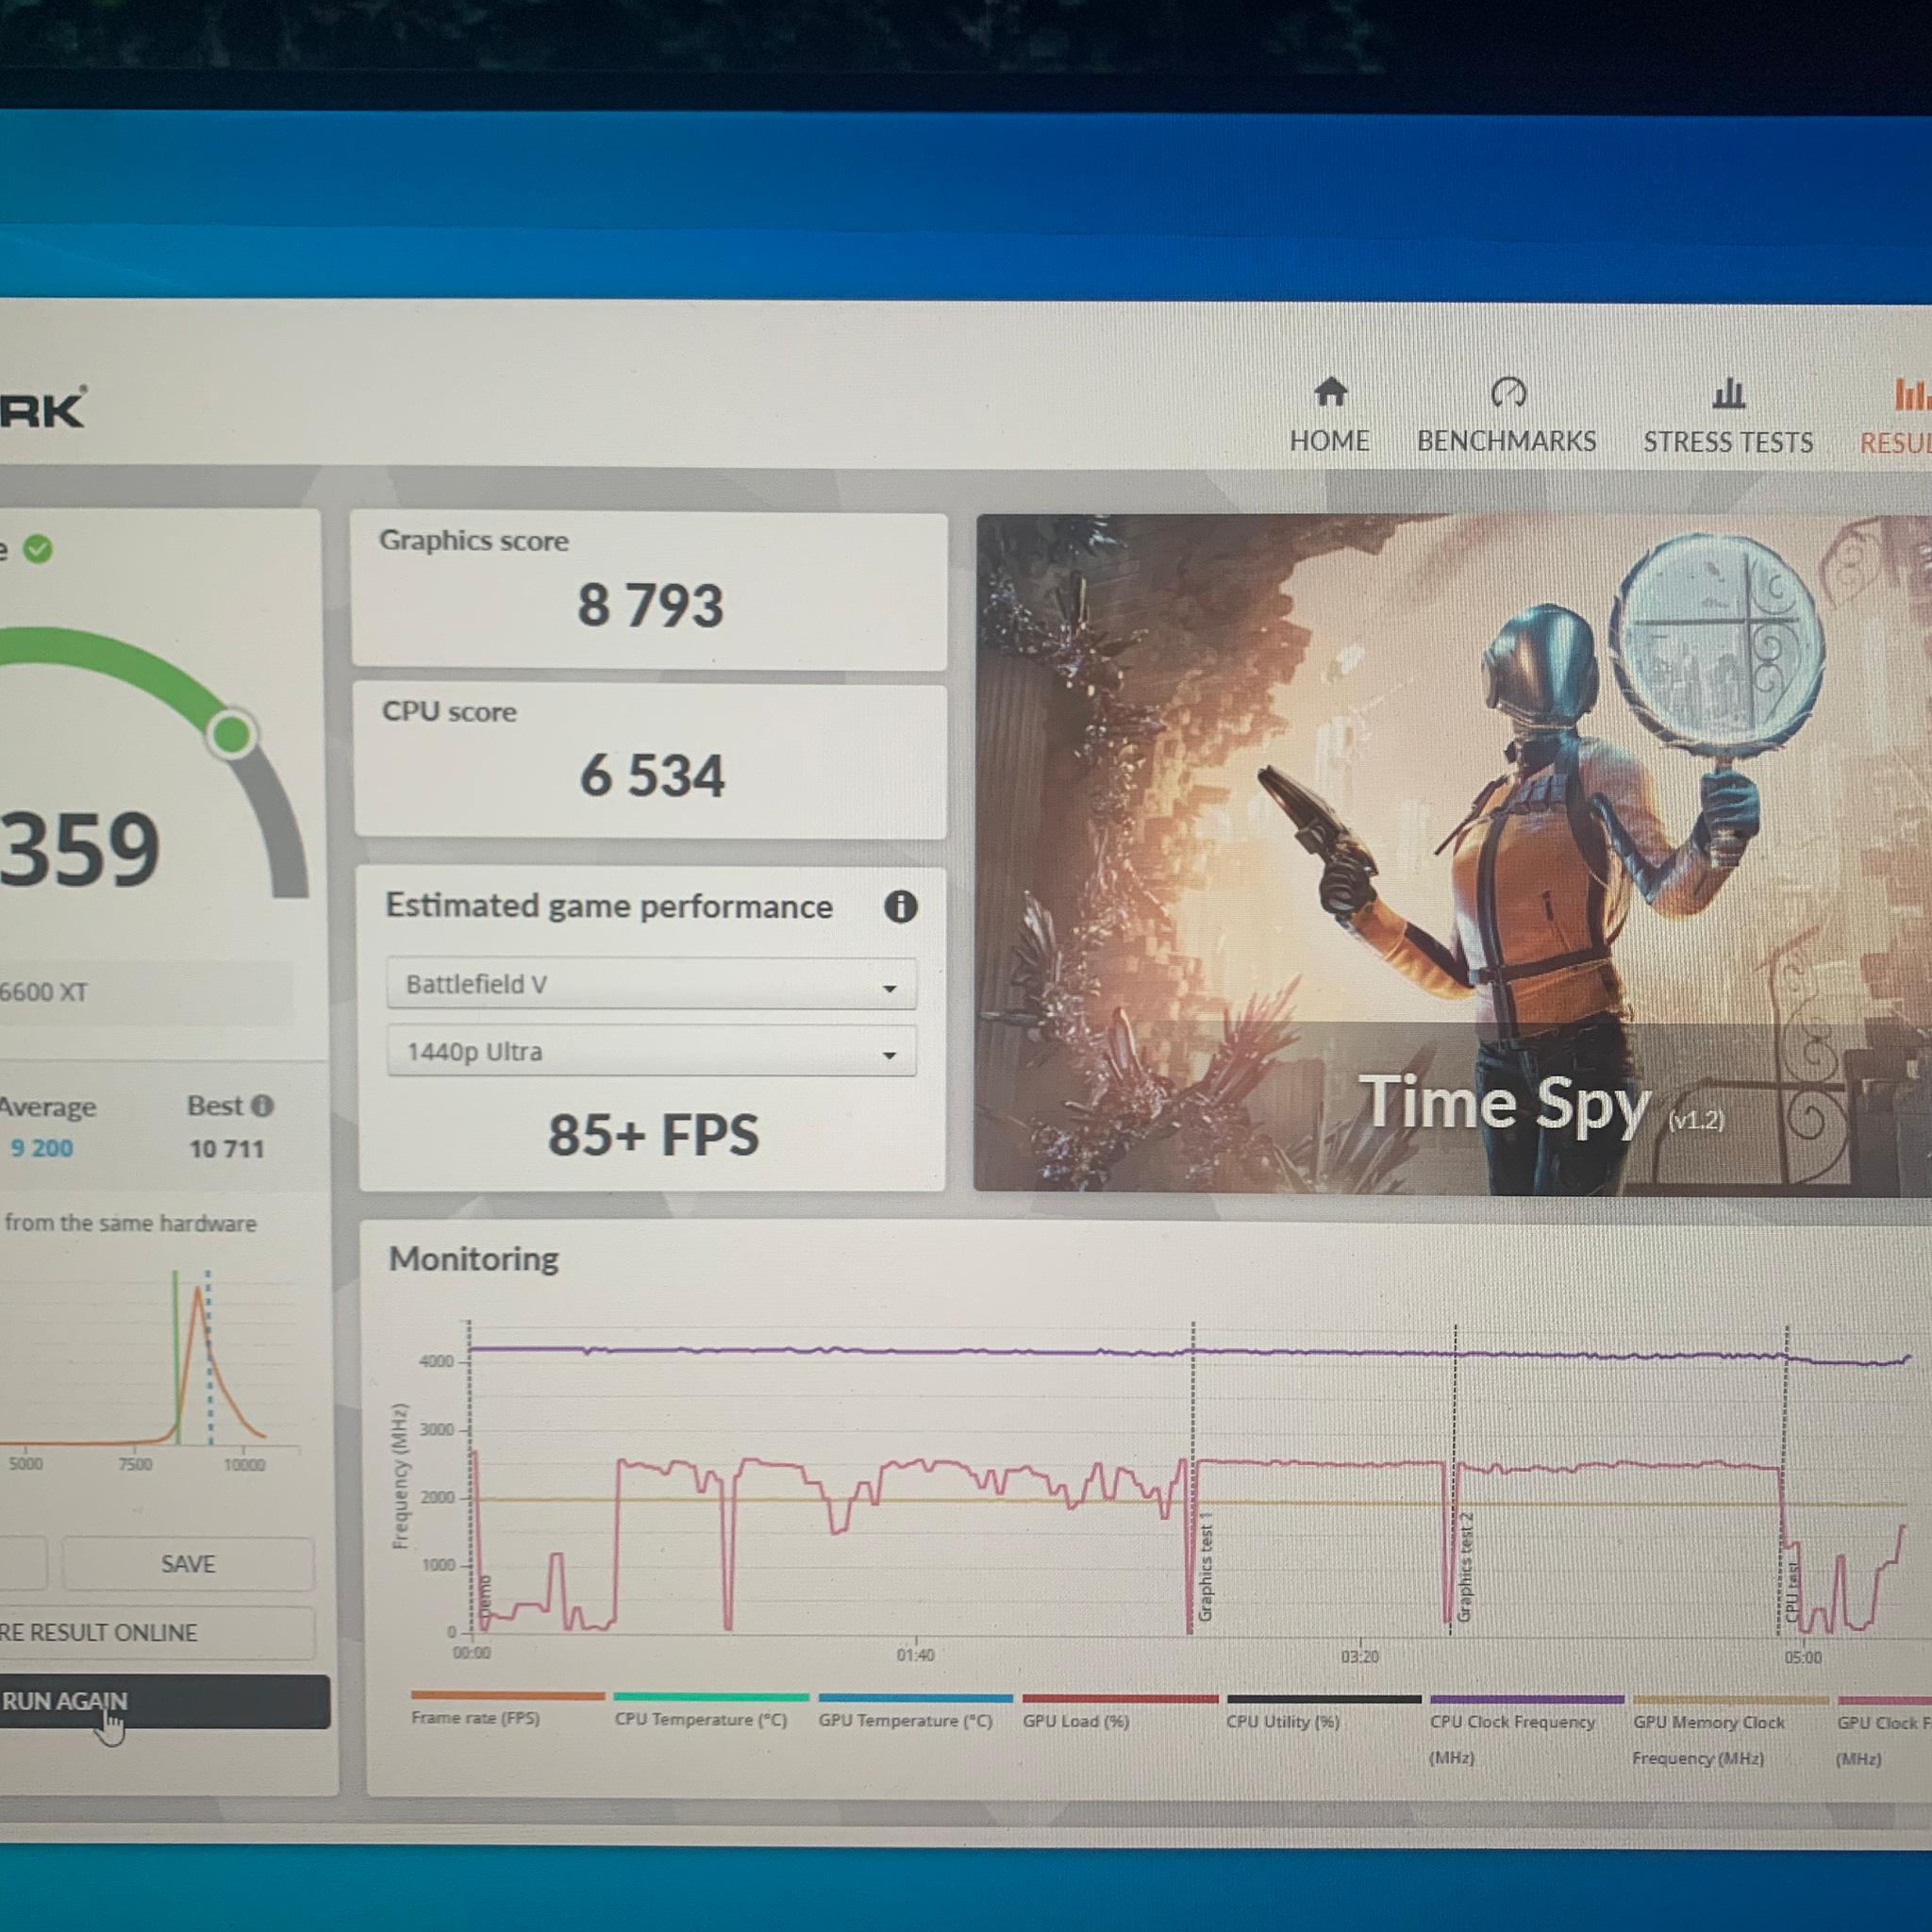This screenshot has height=1932, width=1932.
Task: Click the info icon beside Best score
Action: click(262, 1105)
